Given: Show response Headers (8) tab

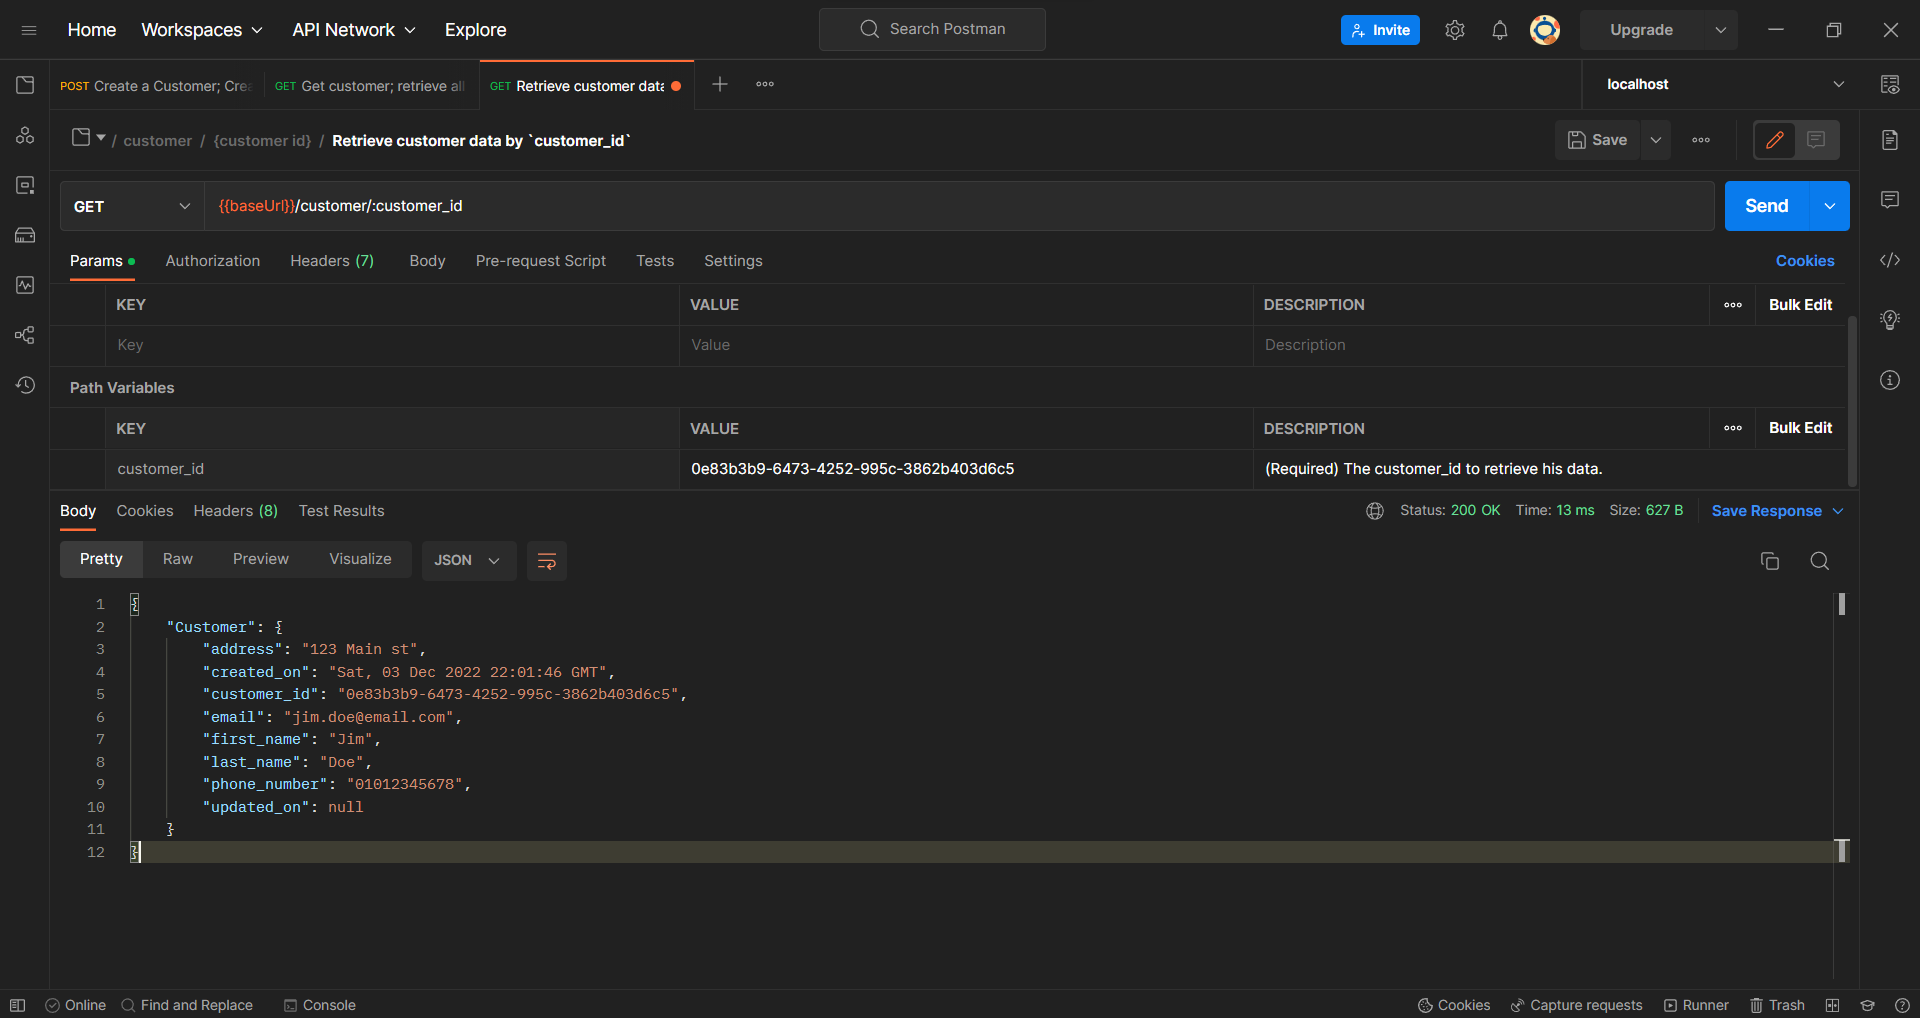Looking at the screenshot, I should [x=236, y=511].
